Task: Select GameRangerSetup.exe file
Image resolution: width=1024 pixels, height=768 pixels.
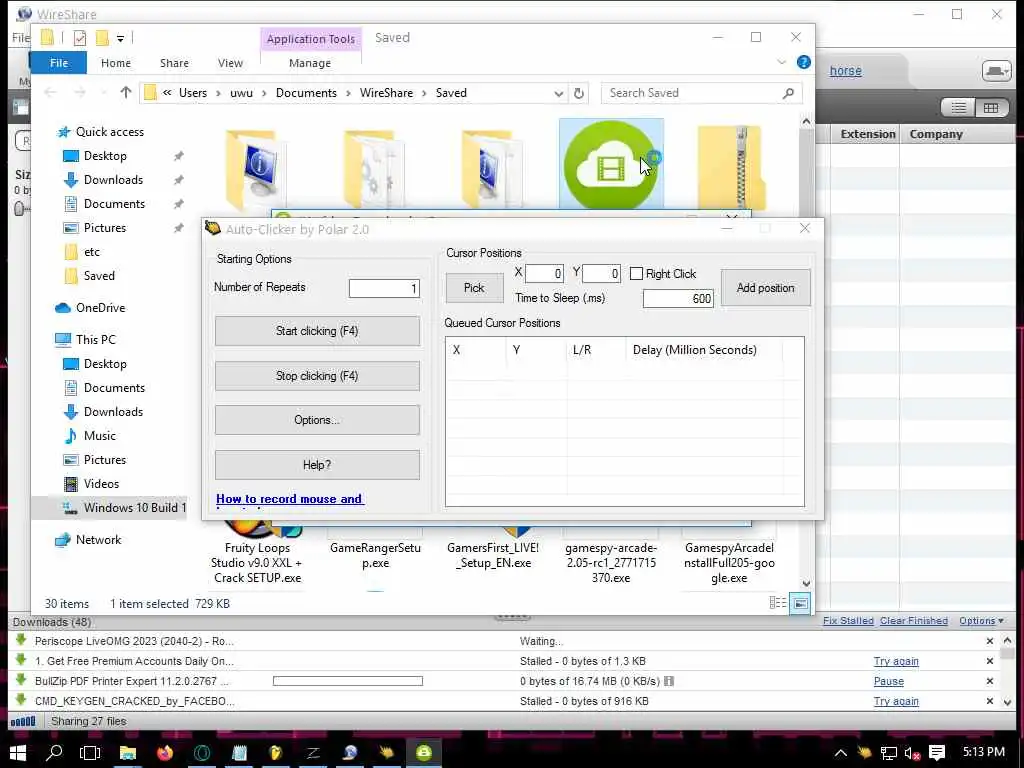Action: 376,556
